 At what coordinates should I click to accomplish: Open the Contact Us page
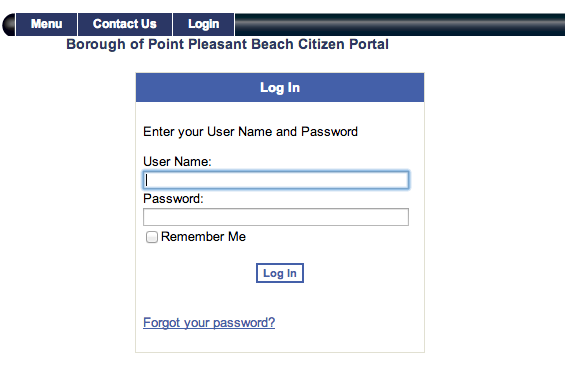click(x=125, y=24)
